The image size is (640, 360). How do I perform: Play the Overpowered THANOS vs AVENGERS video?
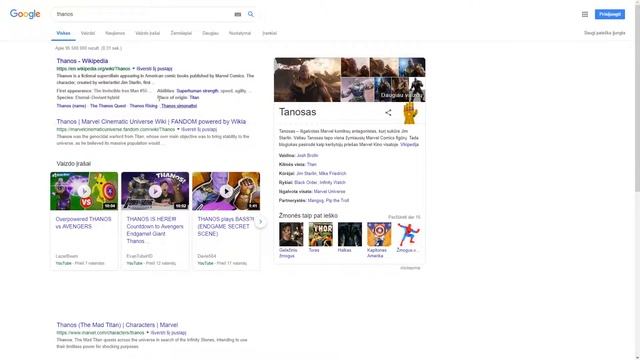pos(84,191)
